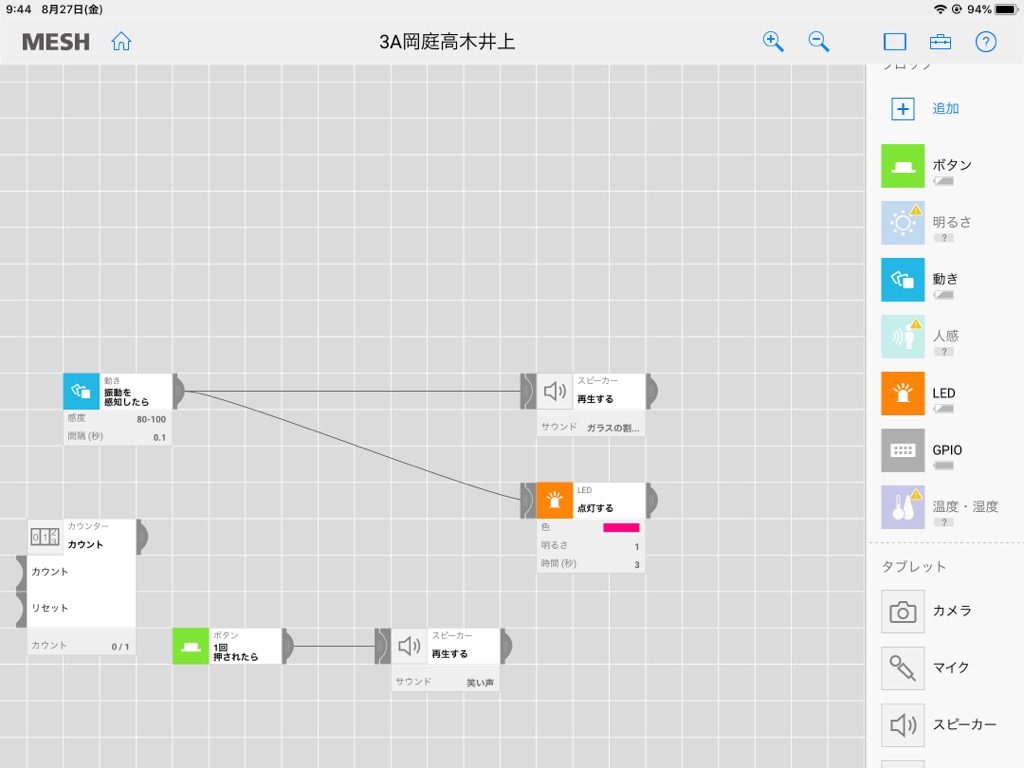
Task: Tap the Counter's リセット input connector
Action: 22,609
